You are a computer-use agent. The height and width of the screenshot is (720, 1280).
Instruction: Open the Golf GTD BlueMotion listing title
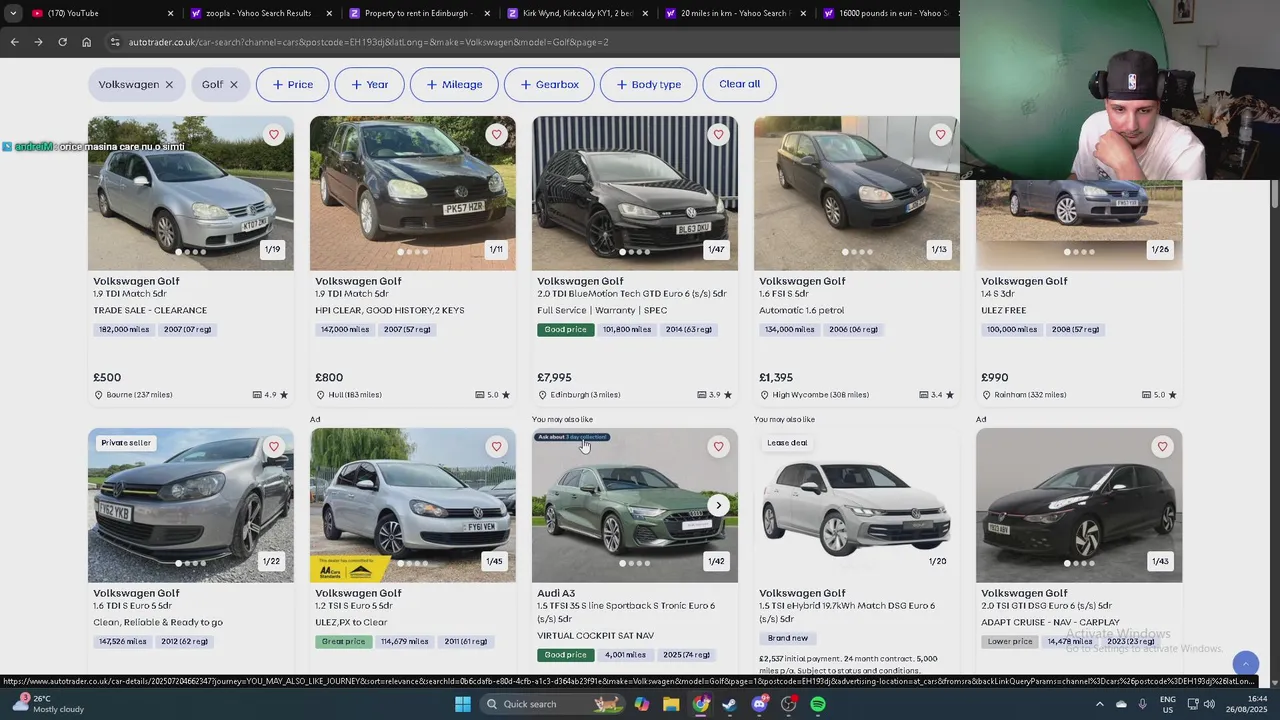[x=580, y=281]
